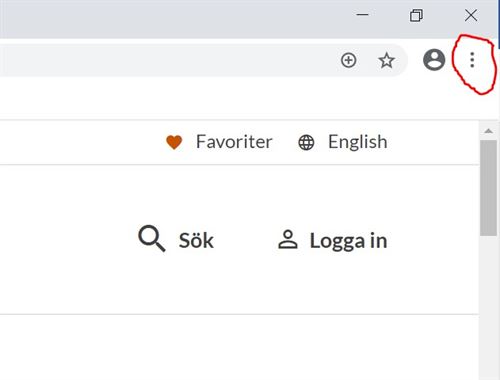Image resolution: width=500 pixels, height=380 pixels.
Task: Click scrollbar up arrow
Action: click(488, 131)
